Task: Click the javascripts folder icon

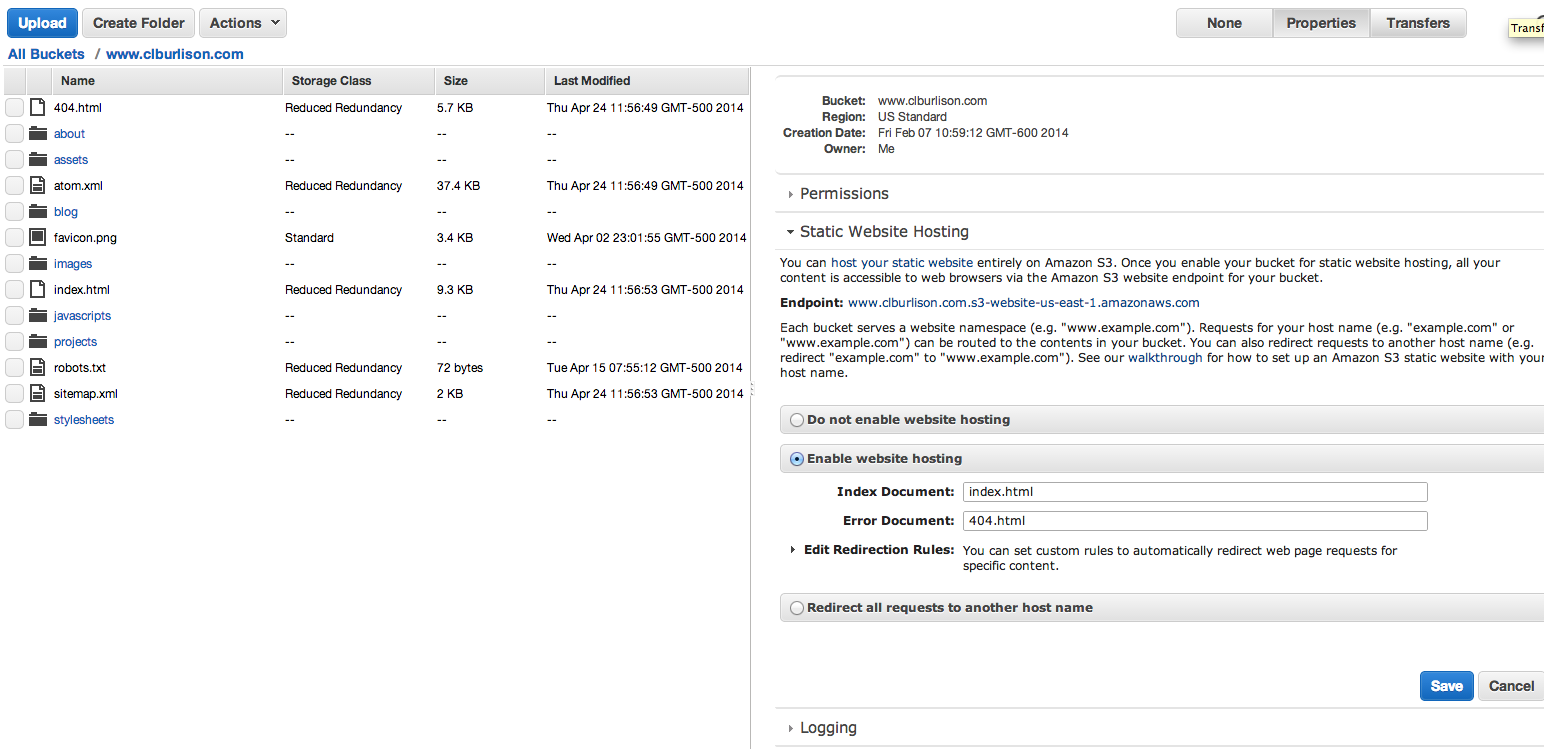Action: (x=38, y=315)
